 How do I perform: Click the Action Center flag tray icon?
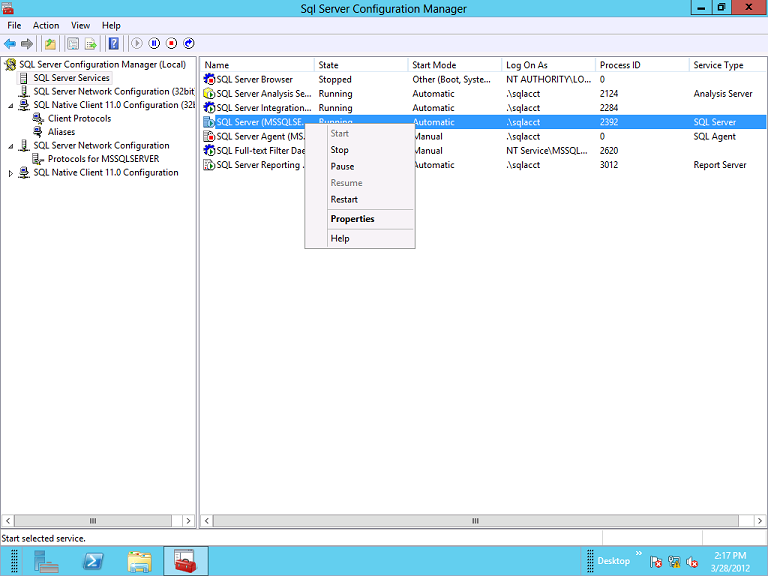click(656, 562)
